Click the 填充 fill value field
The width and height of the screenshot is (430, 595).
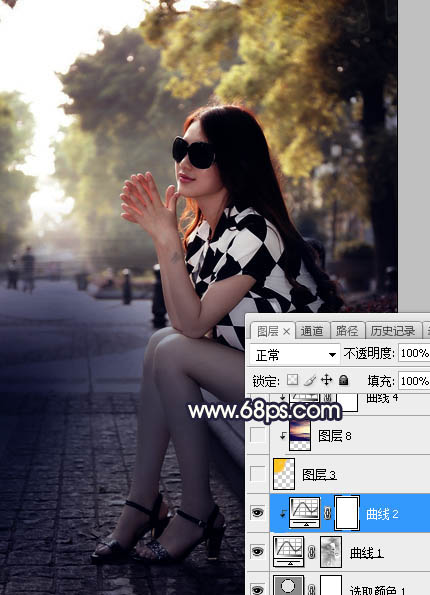(414, 381)
